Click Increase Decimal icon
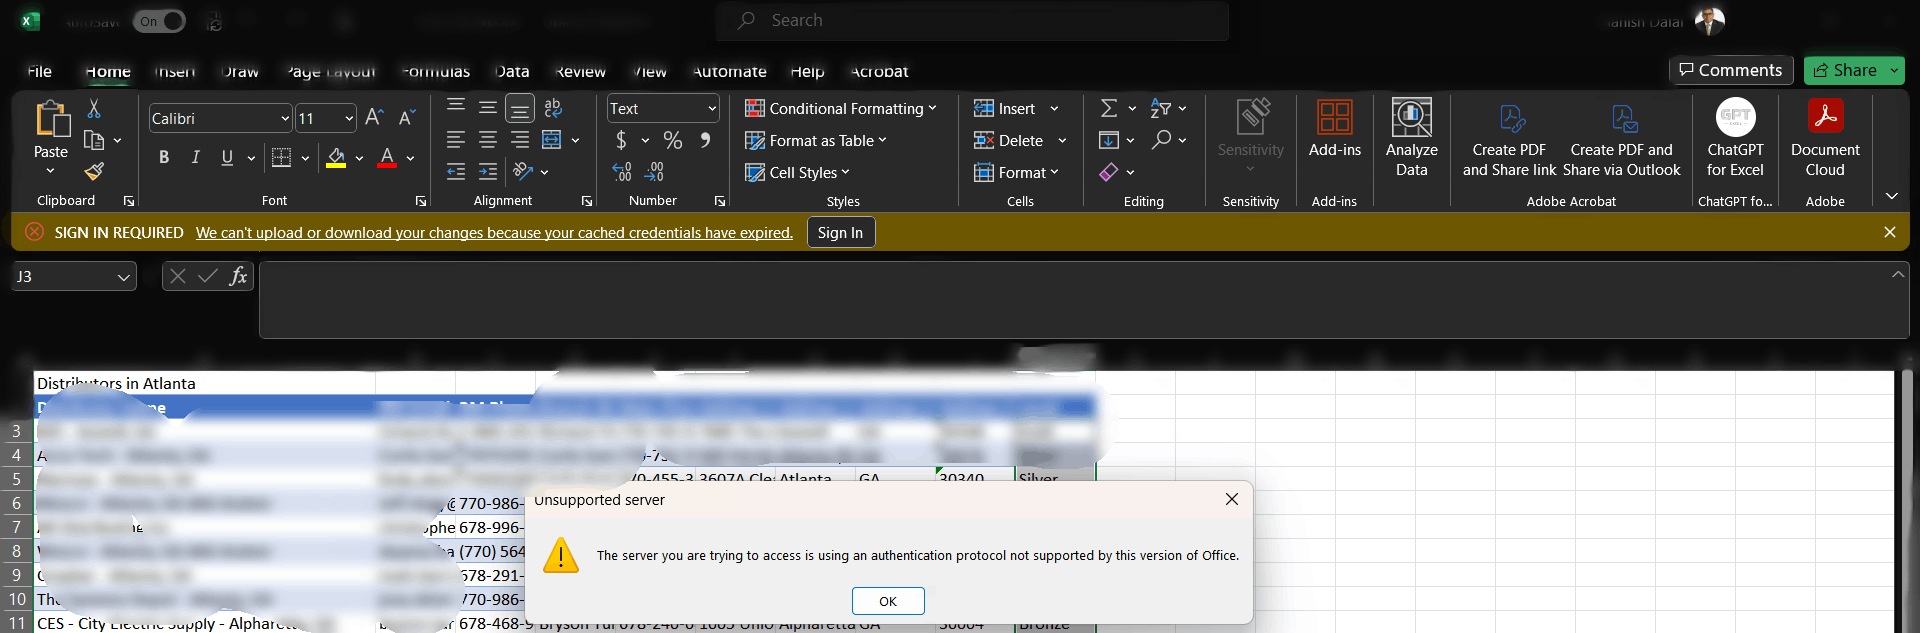The width and height of the screenshot is (1920, 633). coord(621,172)
